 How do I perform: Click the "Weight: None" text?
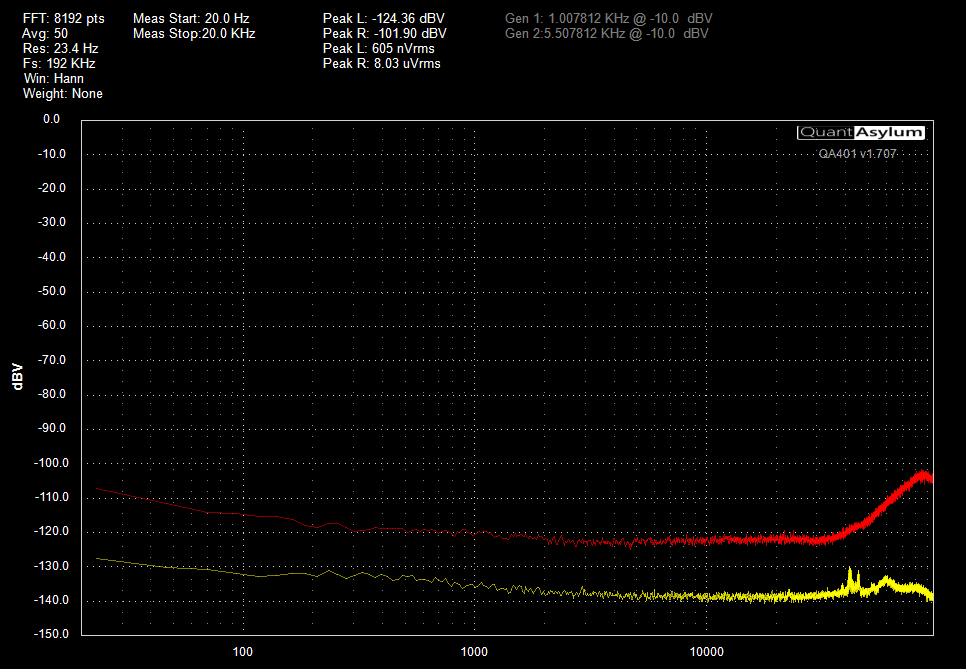(63, 94)
